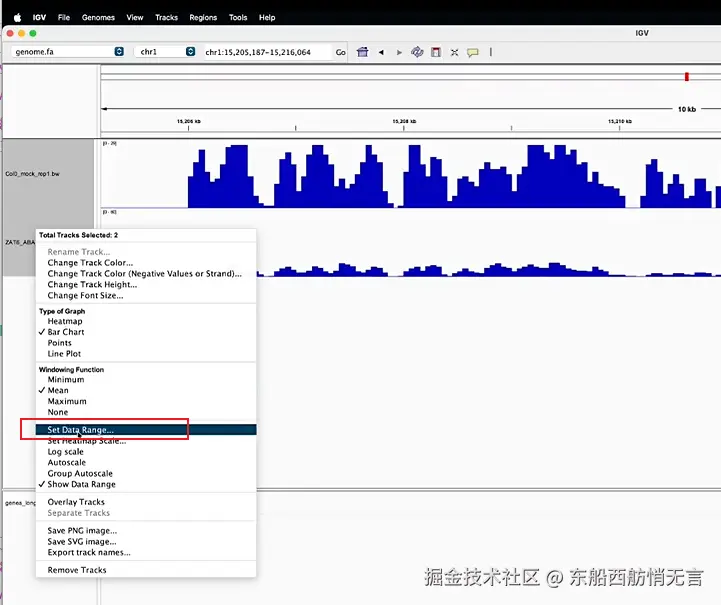Open the Help menu
The image size is (721, 605).
267,17
